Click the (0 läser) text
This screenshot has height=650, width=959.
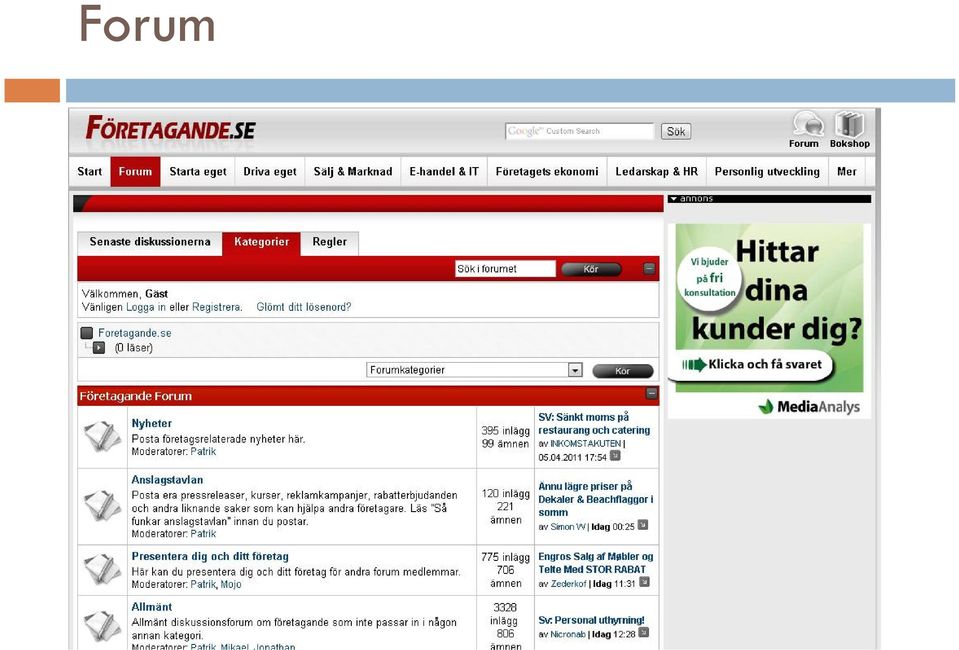click(x=133, y=348)
